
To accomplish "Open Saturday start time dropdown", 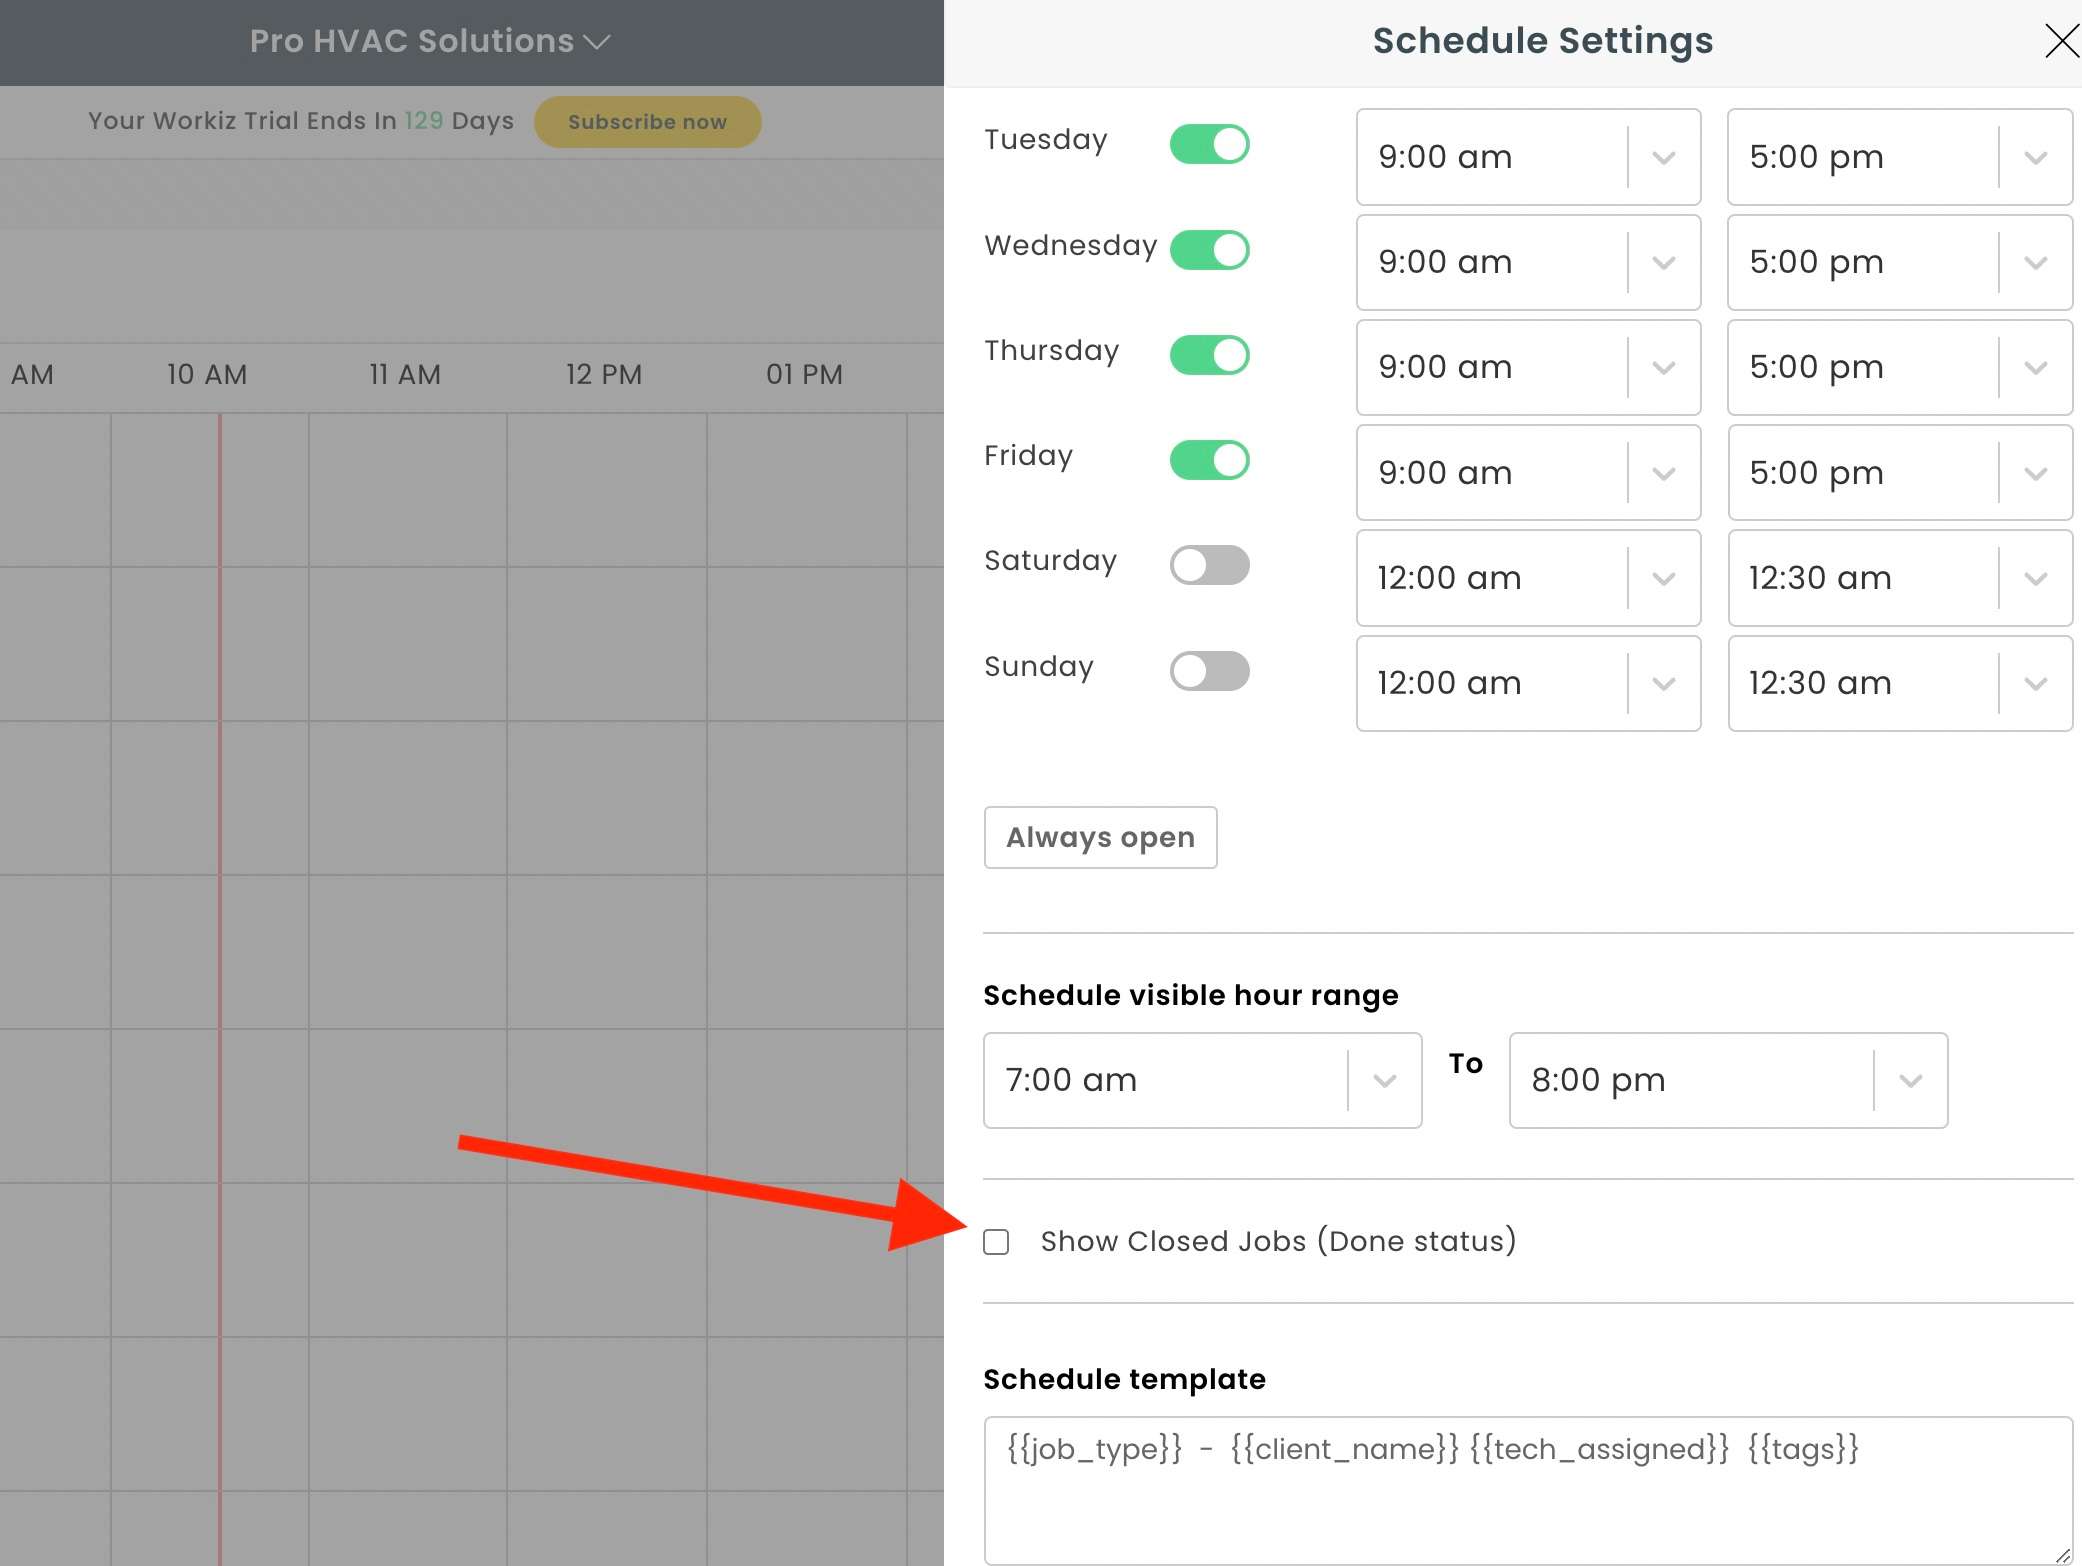I will 1528,578.
